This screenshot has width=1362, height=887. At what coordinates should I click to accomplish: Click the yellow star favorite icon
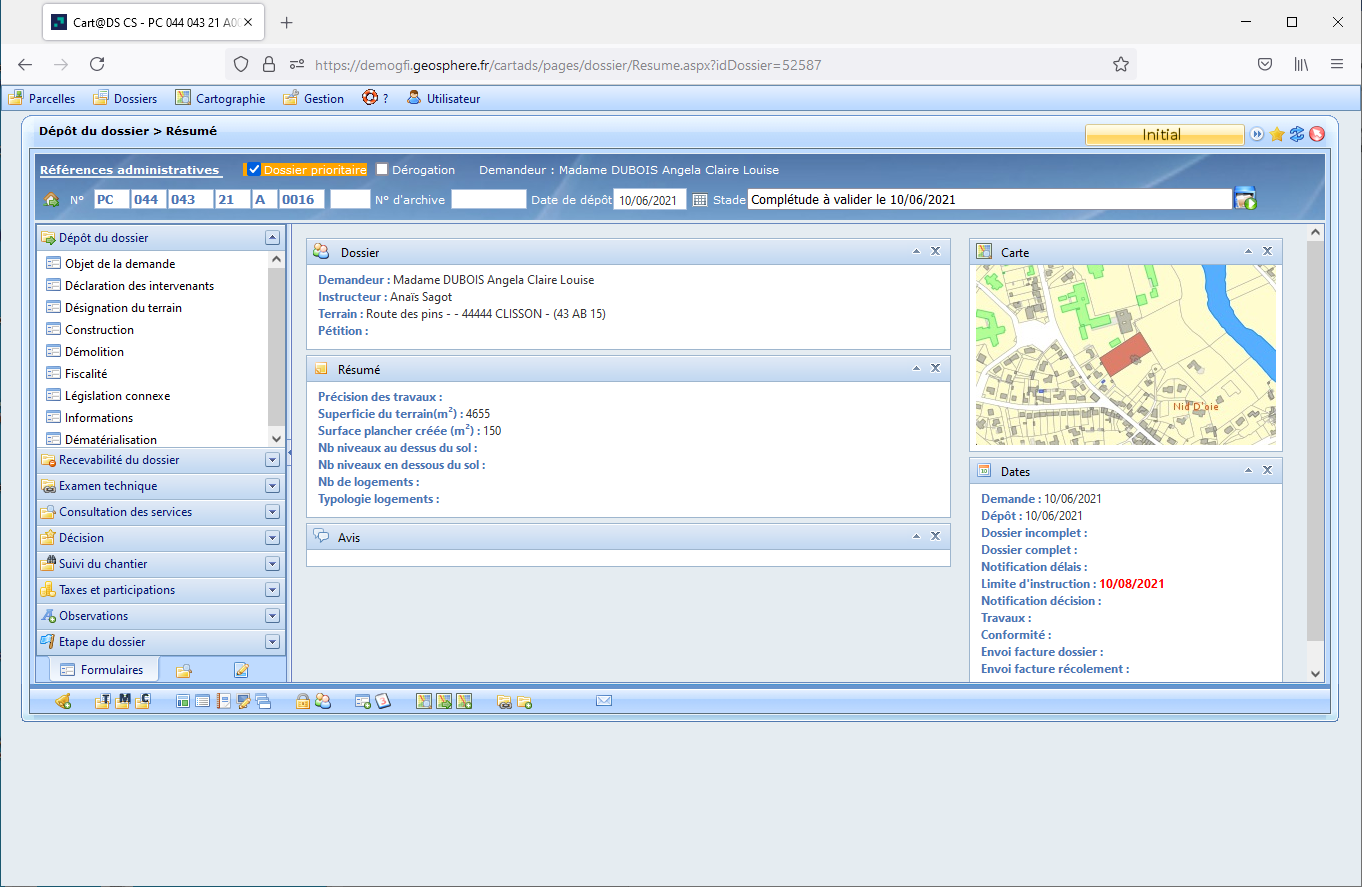[x=1277, y=135]
